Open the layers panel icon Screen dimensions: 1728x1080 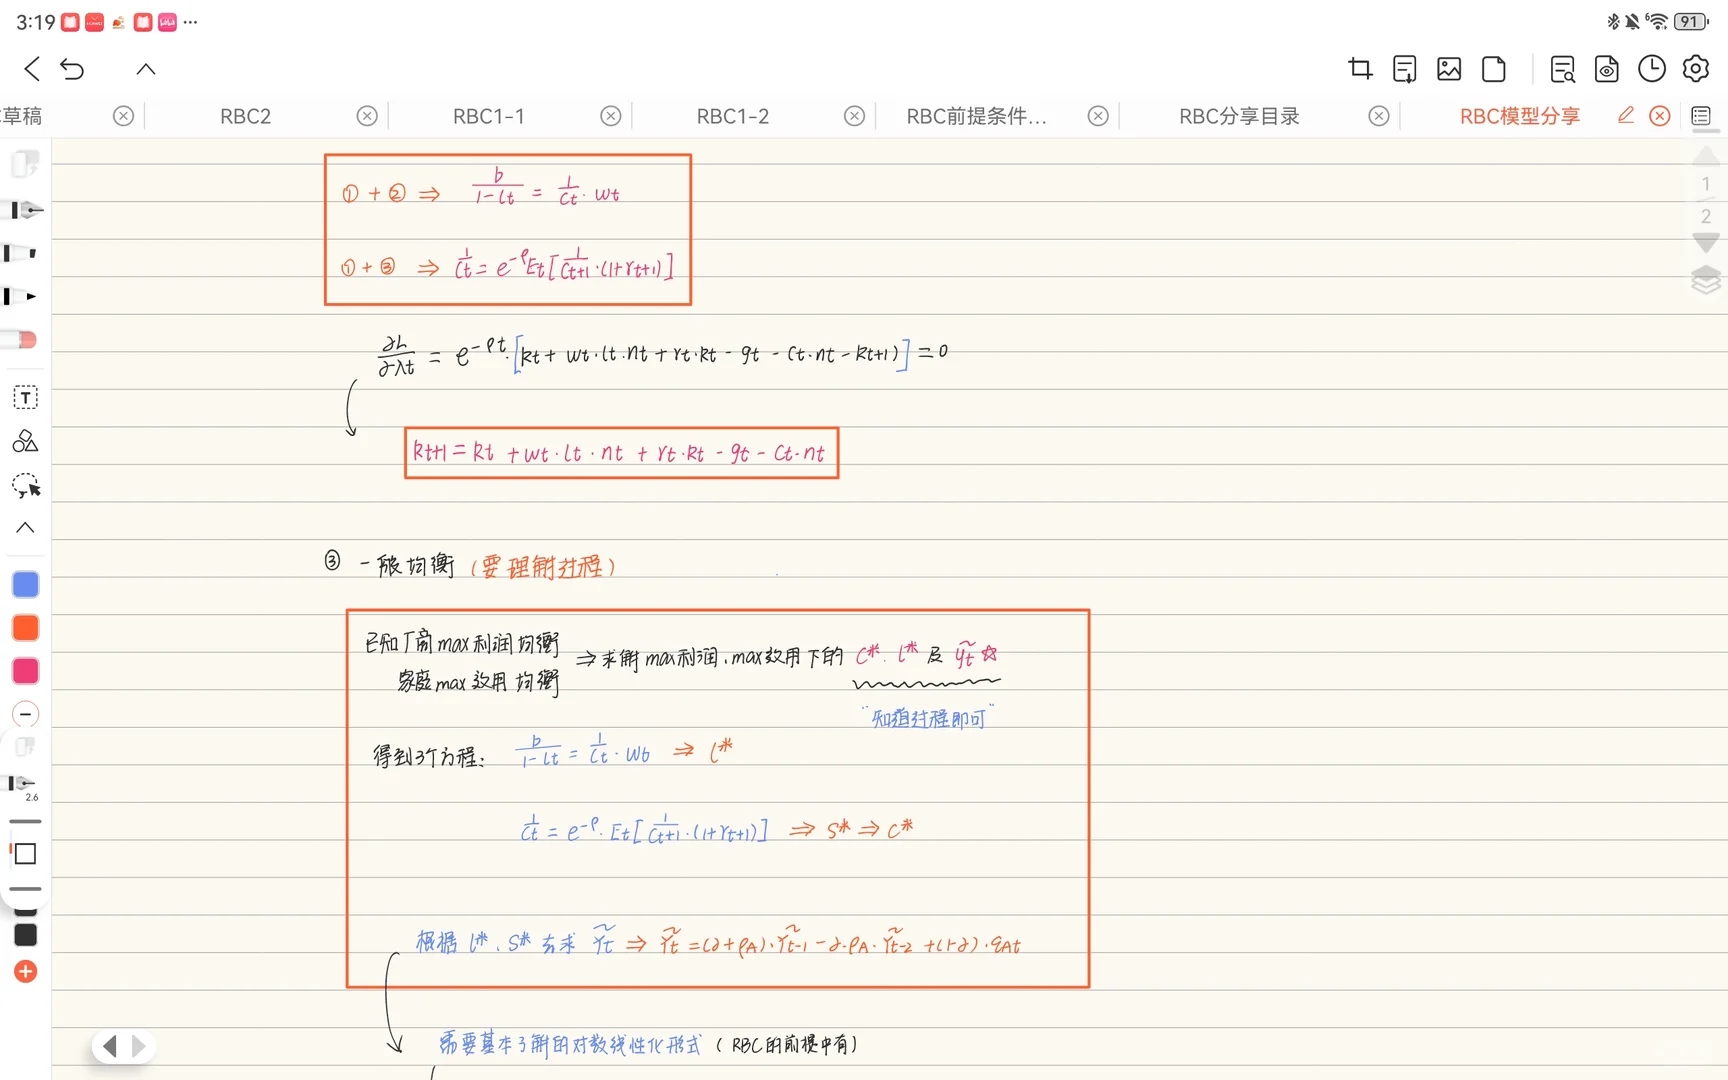point(1706,280)
